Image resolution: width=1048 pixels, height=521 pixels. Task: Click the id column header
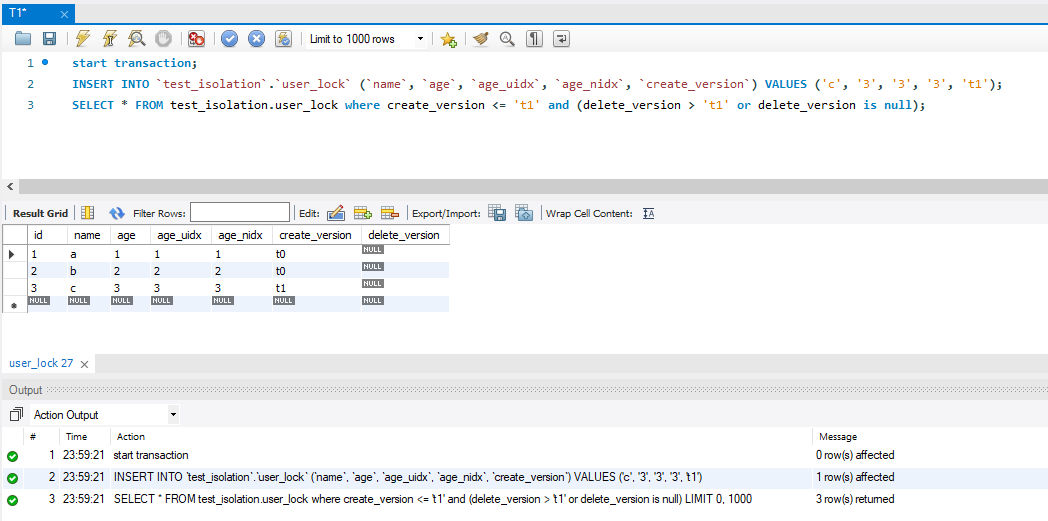47,235
